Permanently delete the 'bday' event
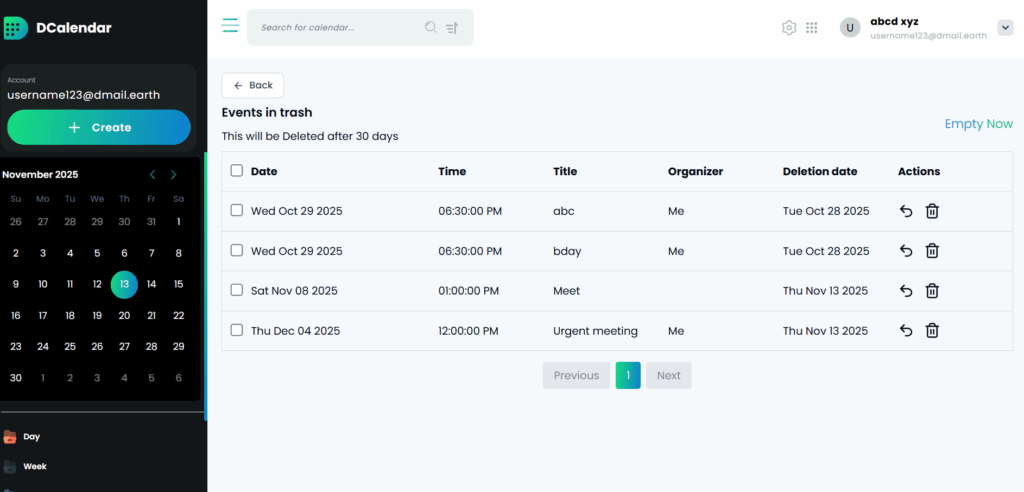Image resolution: width=1024 pixels, height=492 pixels. pos(932,251)
